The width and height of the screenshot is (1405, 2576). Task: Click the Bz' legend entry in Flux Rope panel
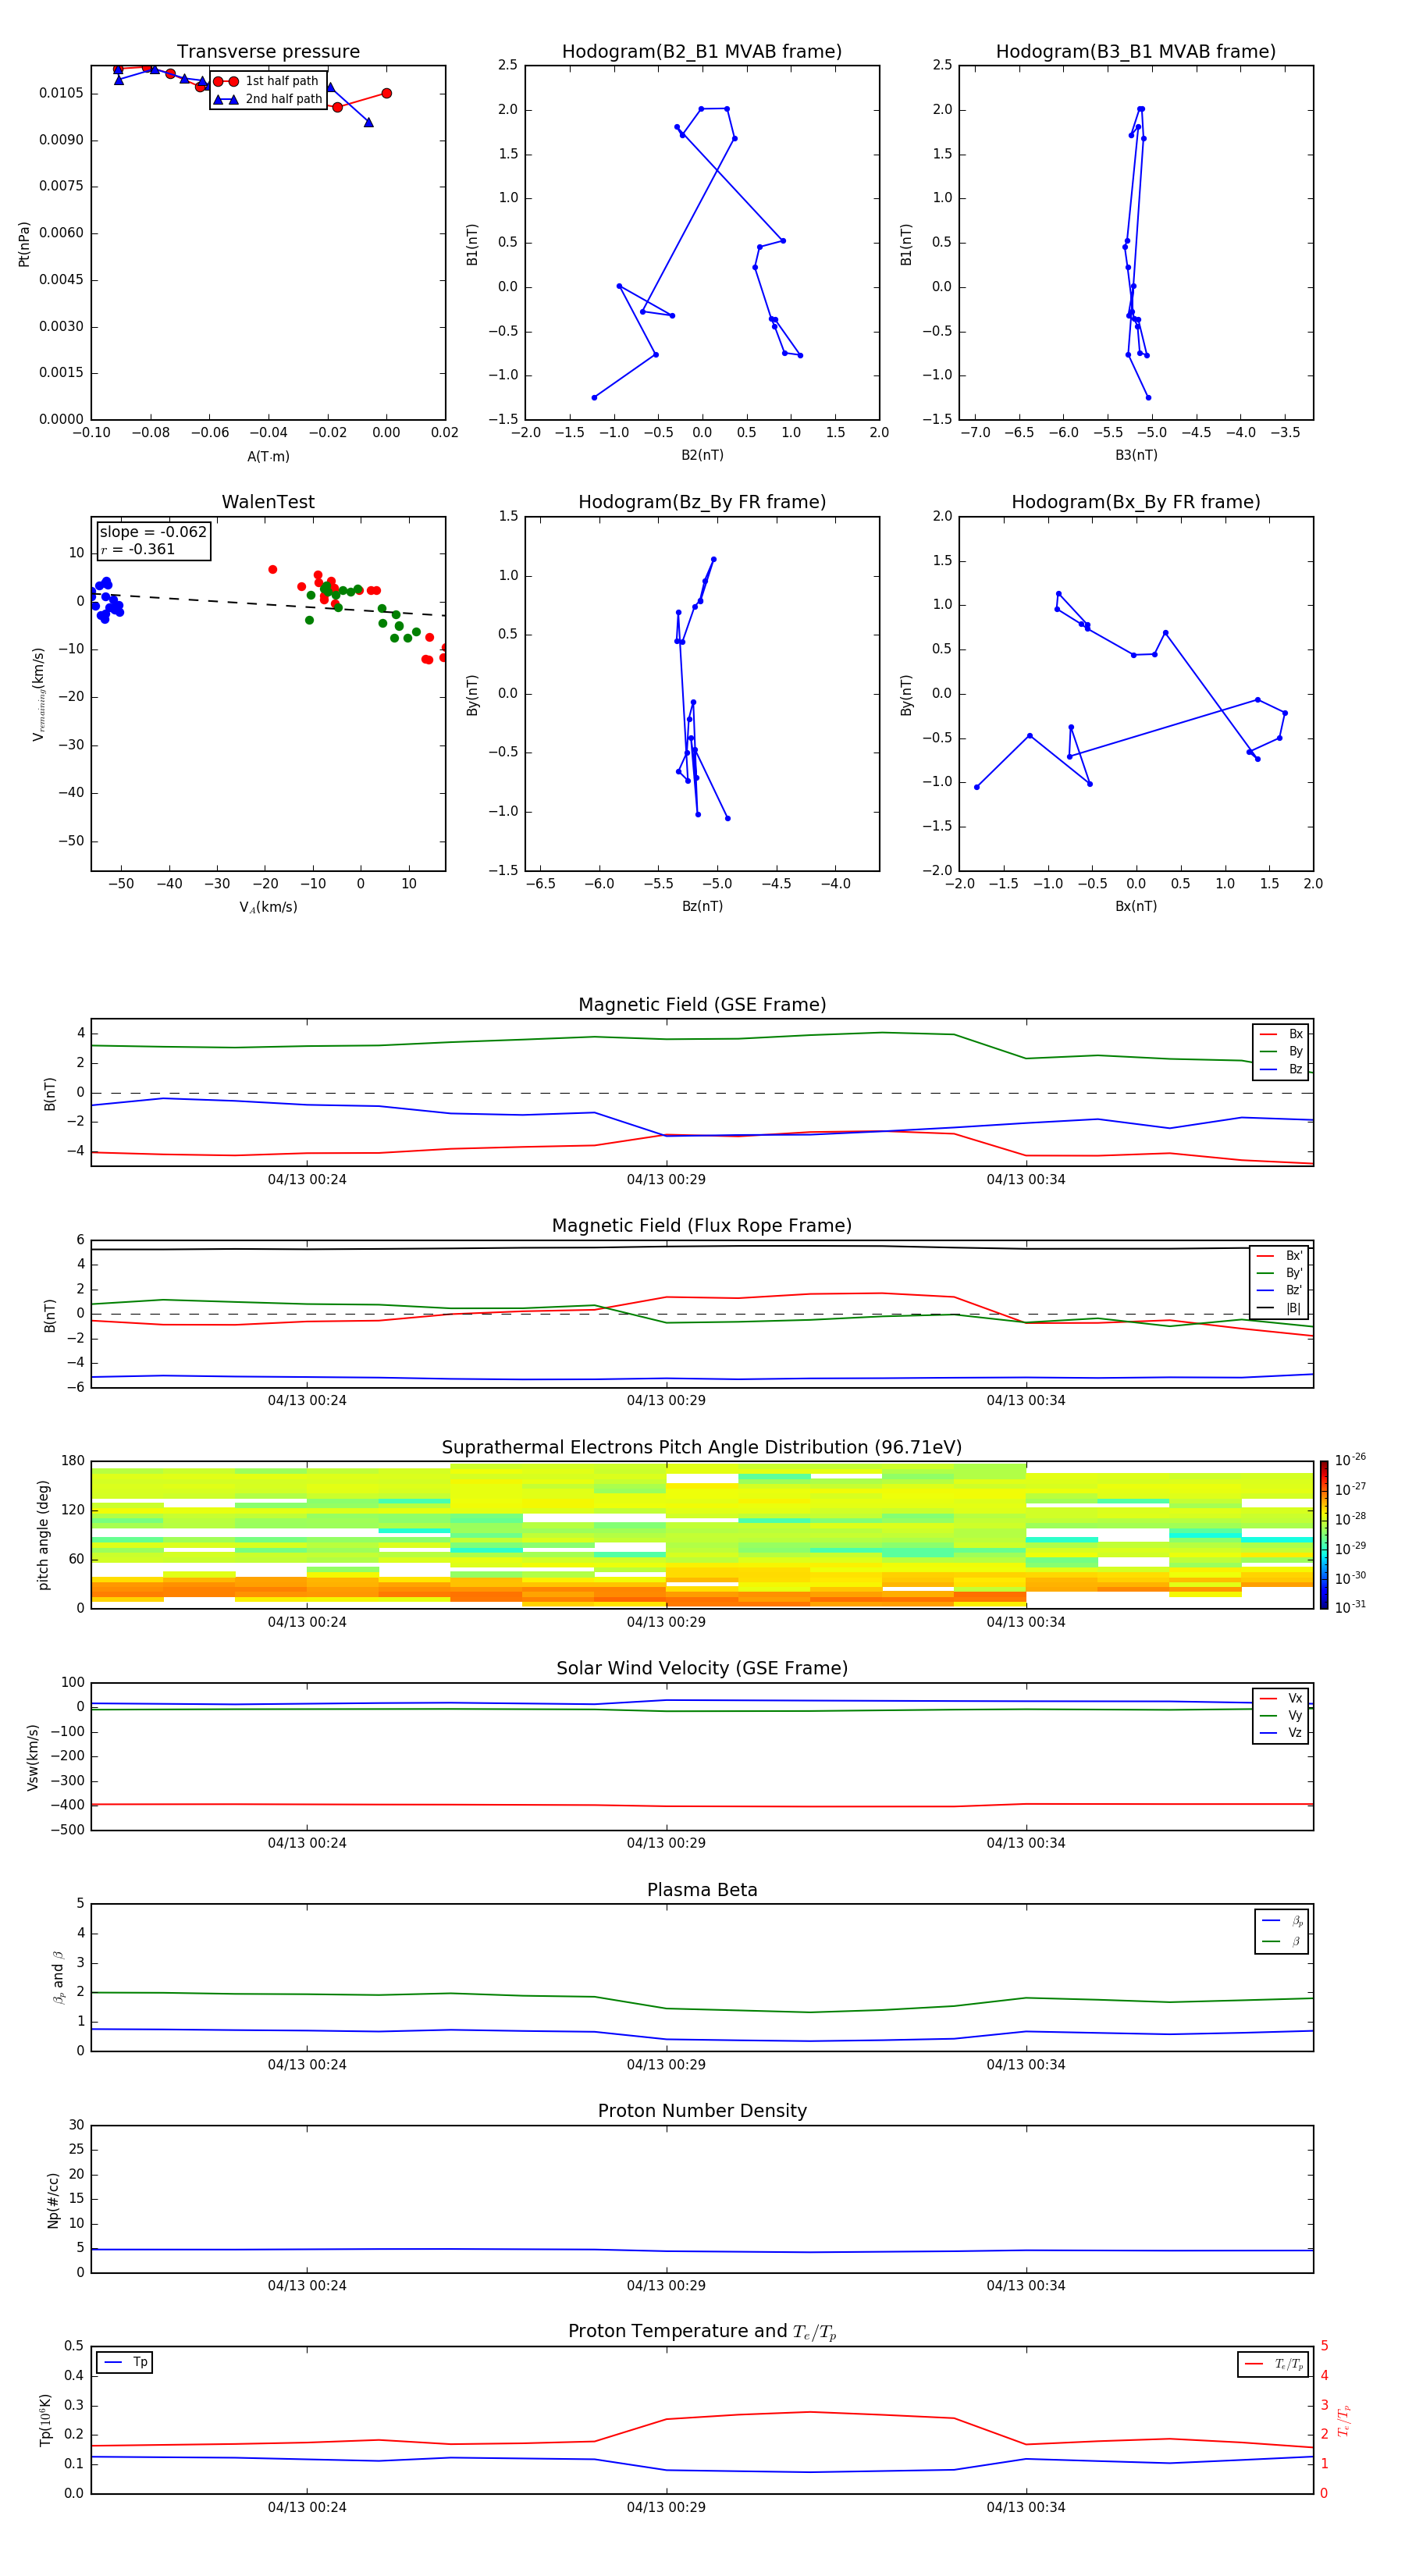(x=1279, y=1290)
